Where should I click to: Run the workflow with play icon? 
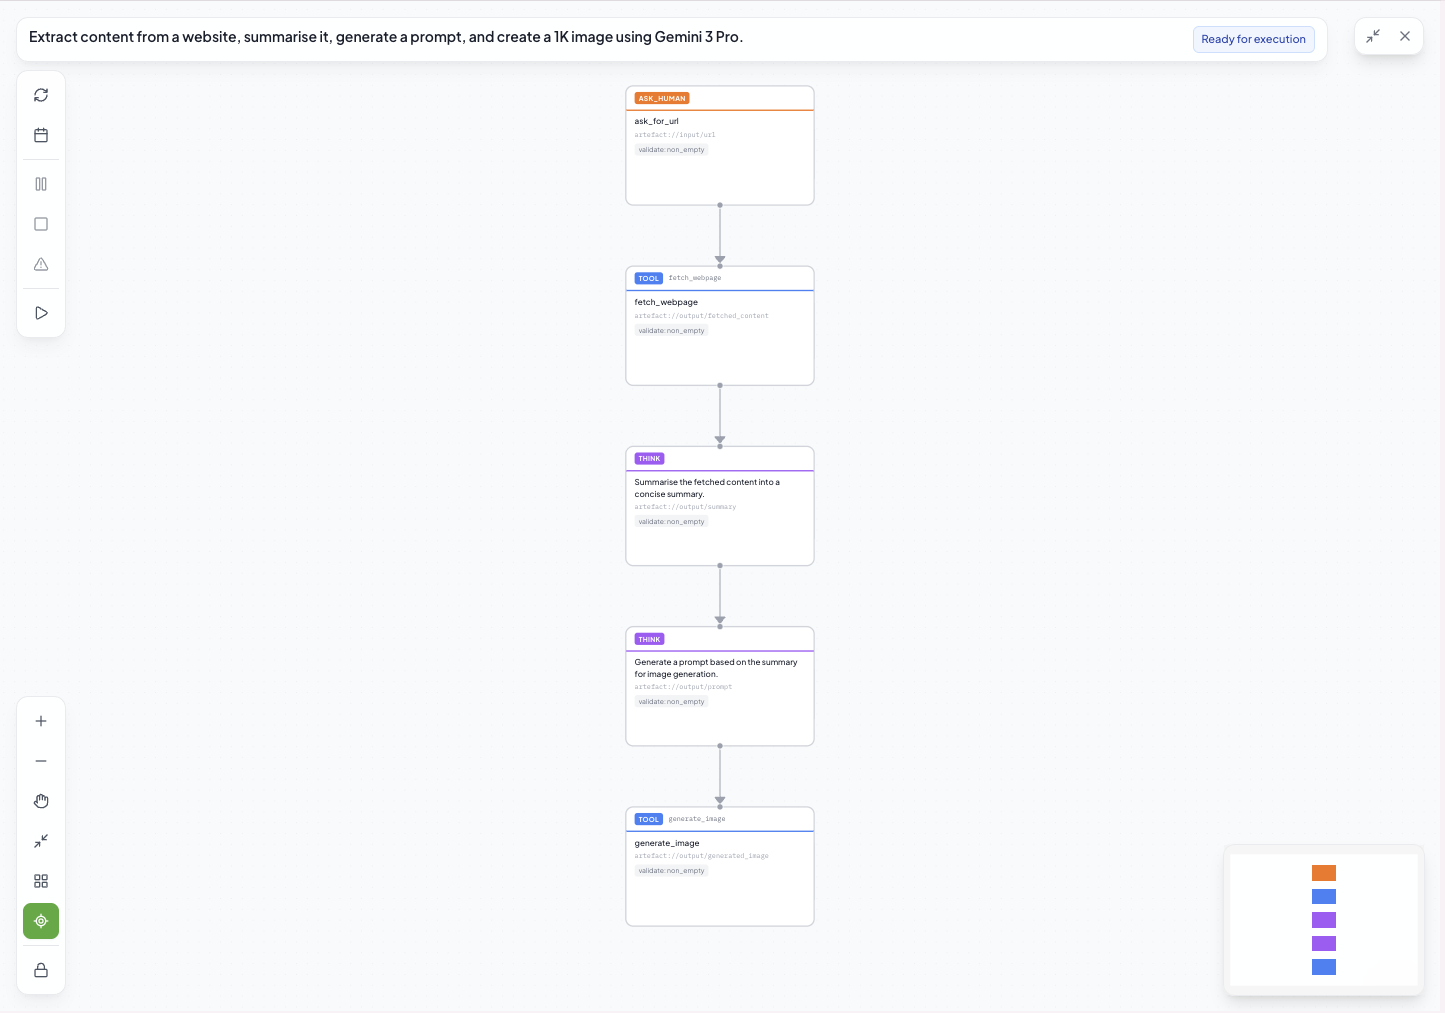(x=41, y=313)
